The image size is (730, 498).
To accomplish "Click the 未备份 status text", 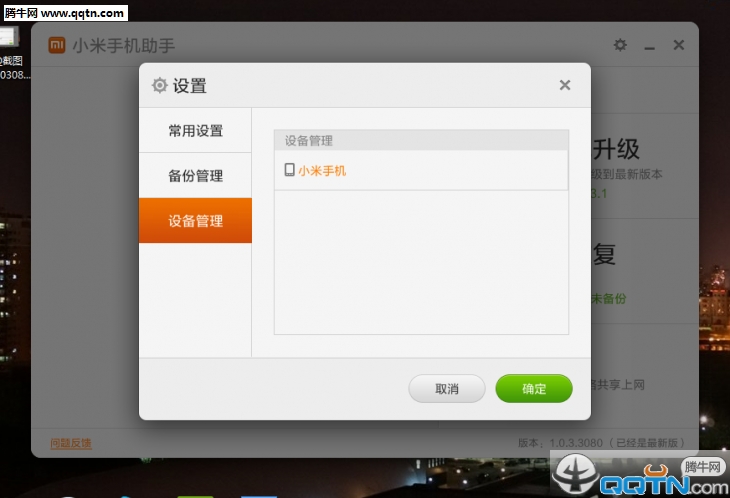I will coord(608,298).
